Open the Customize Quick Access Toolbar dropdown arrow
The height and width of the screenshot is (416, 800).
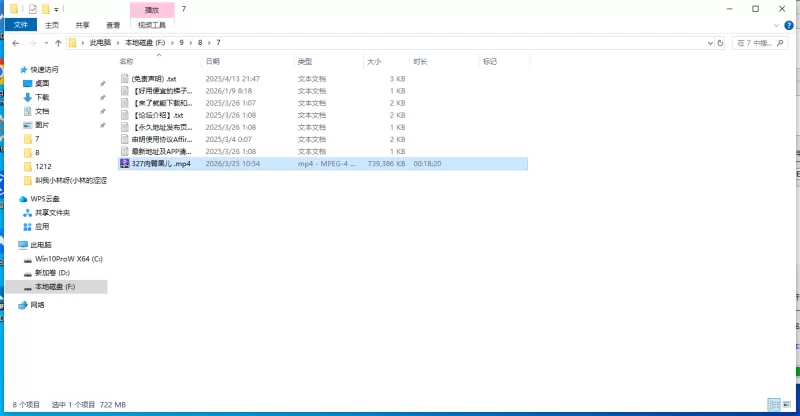point(56,9)
